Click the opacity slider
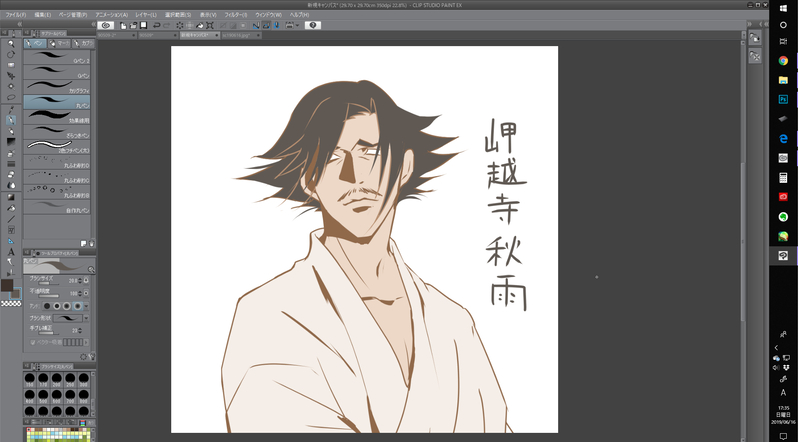This screenshot has height=442, width=800. point(49,296)
